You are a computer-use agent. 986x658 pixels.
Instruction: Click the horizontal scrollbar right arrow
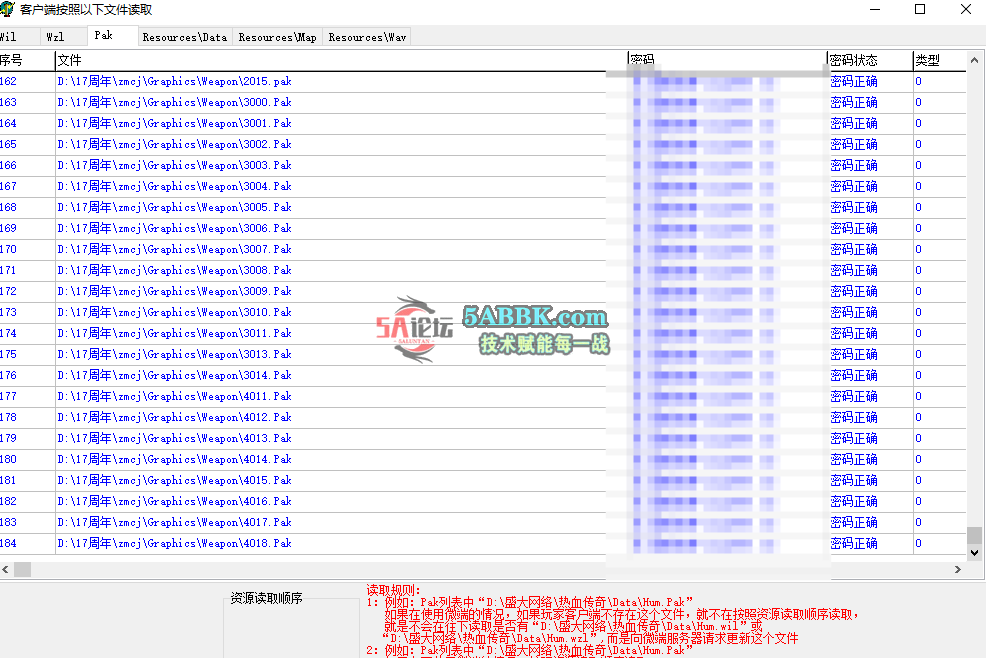958,569
